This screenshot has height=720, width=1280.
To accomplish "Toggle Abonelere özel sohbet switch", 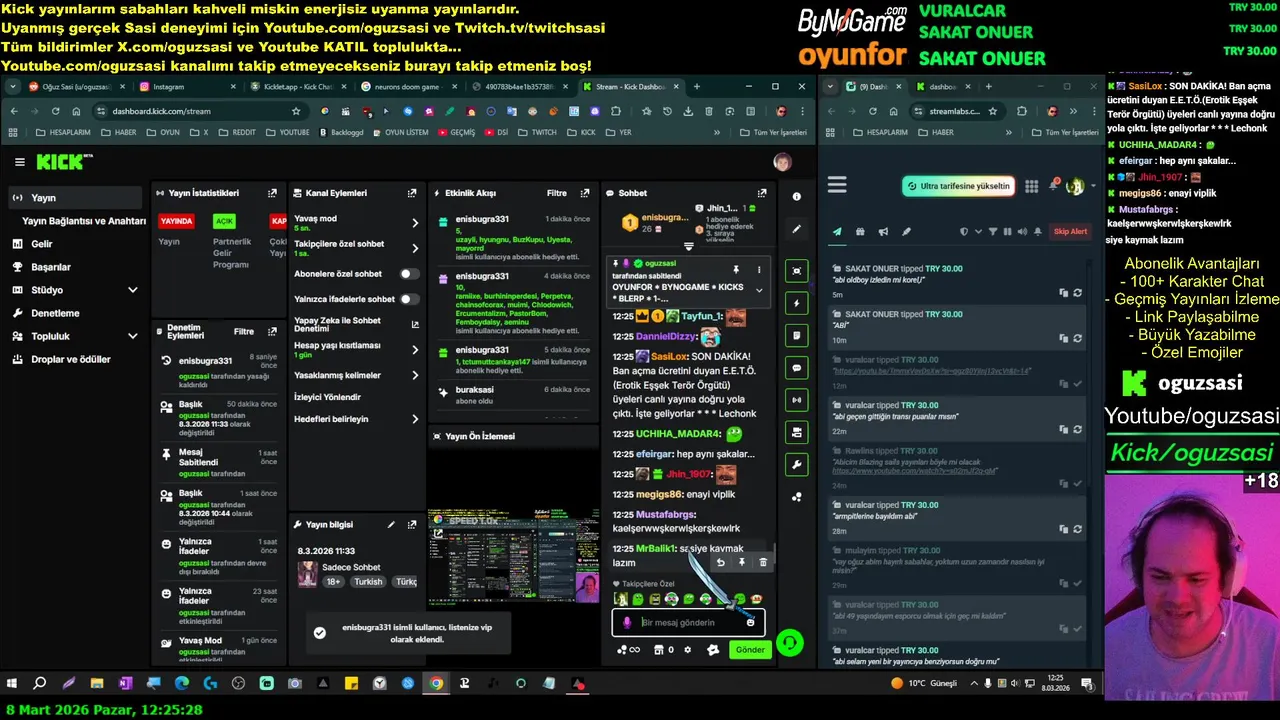I will tap(409, 274).
